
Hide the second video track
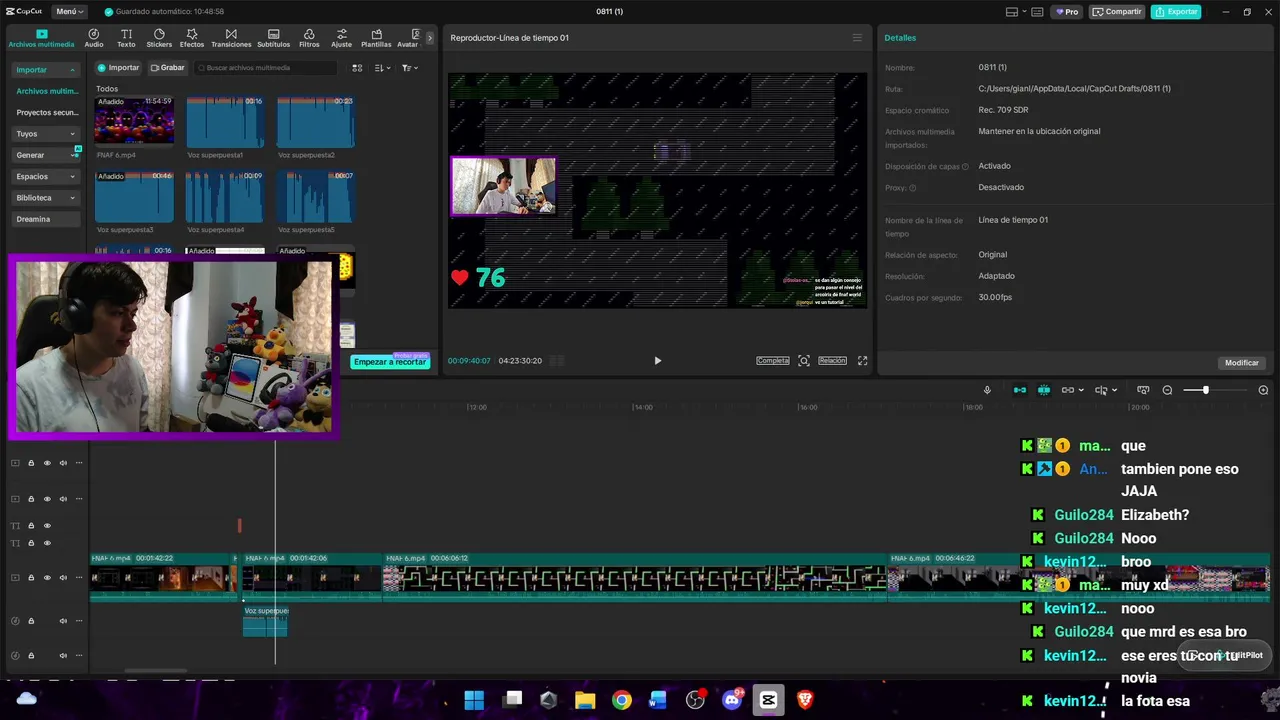pyautogui.click(x=47, y=498)
